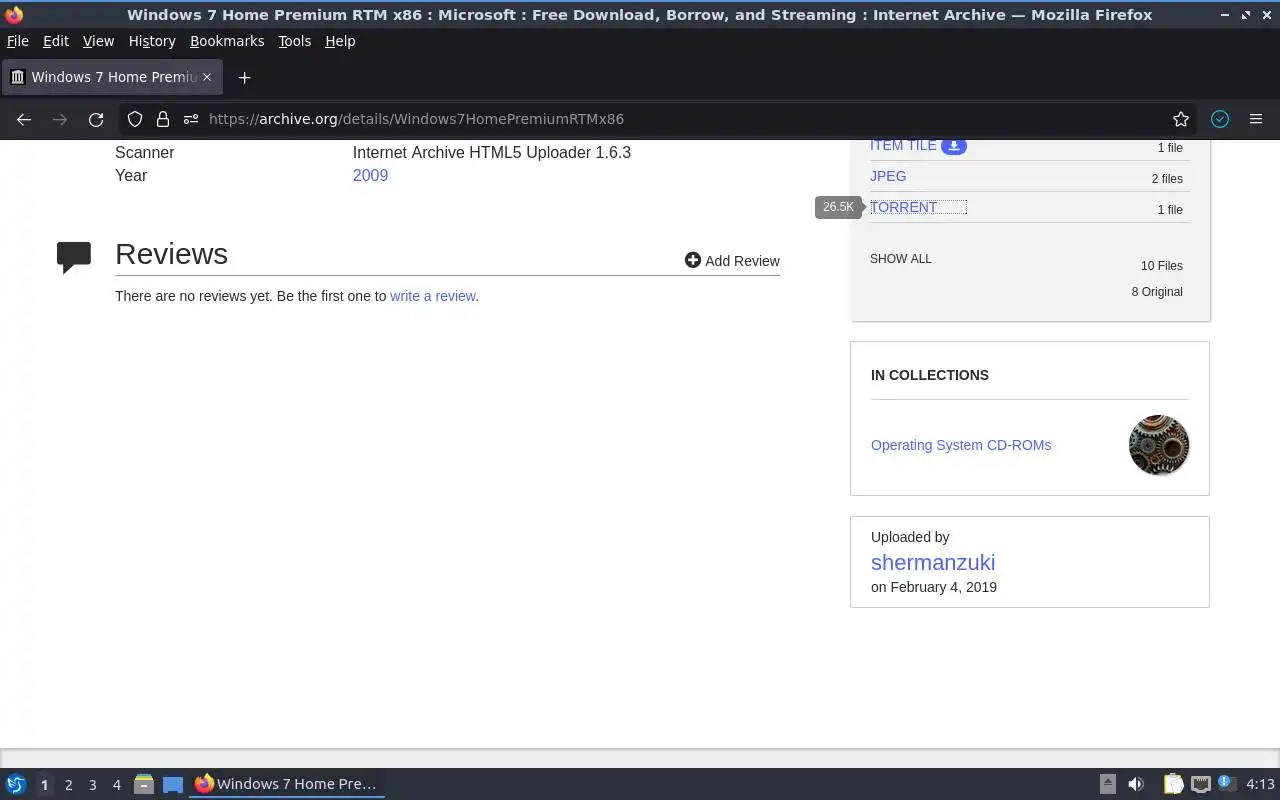Screen dimensions: 1280x800
Task: Open the File menu
Action: click(x=18, y=41)
